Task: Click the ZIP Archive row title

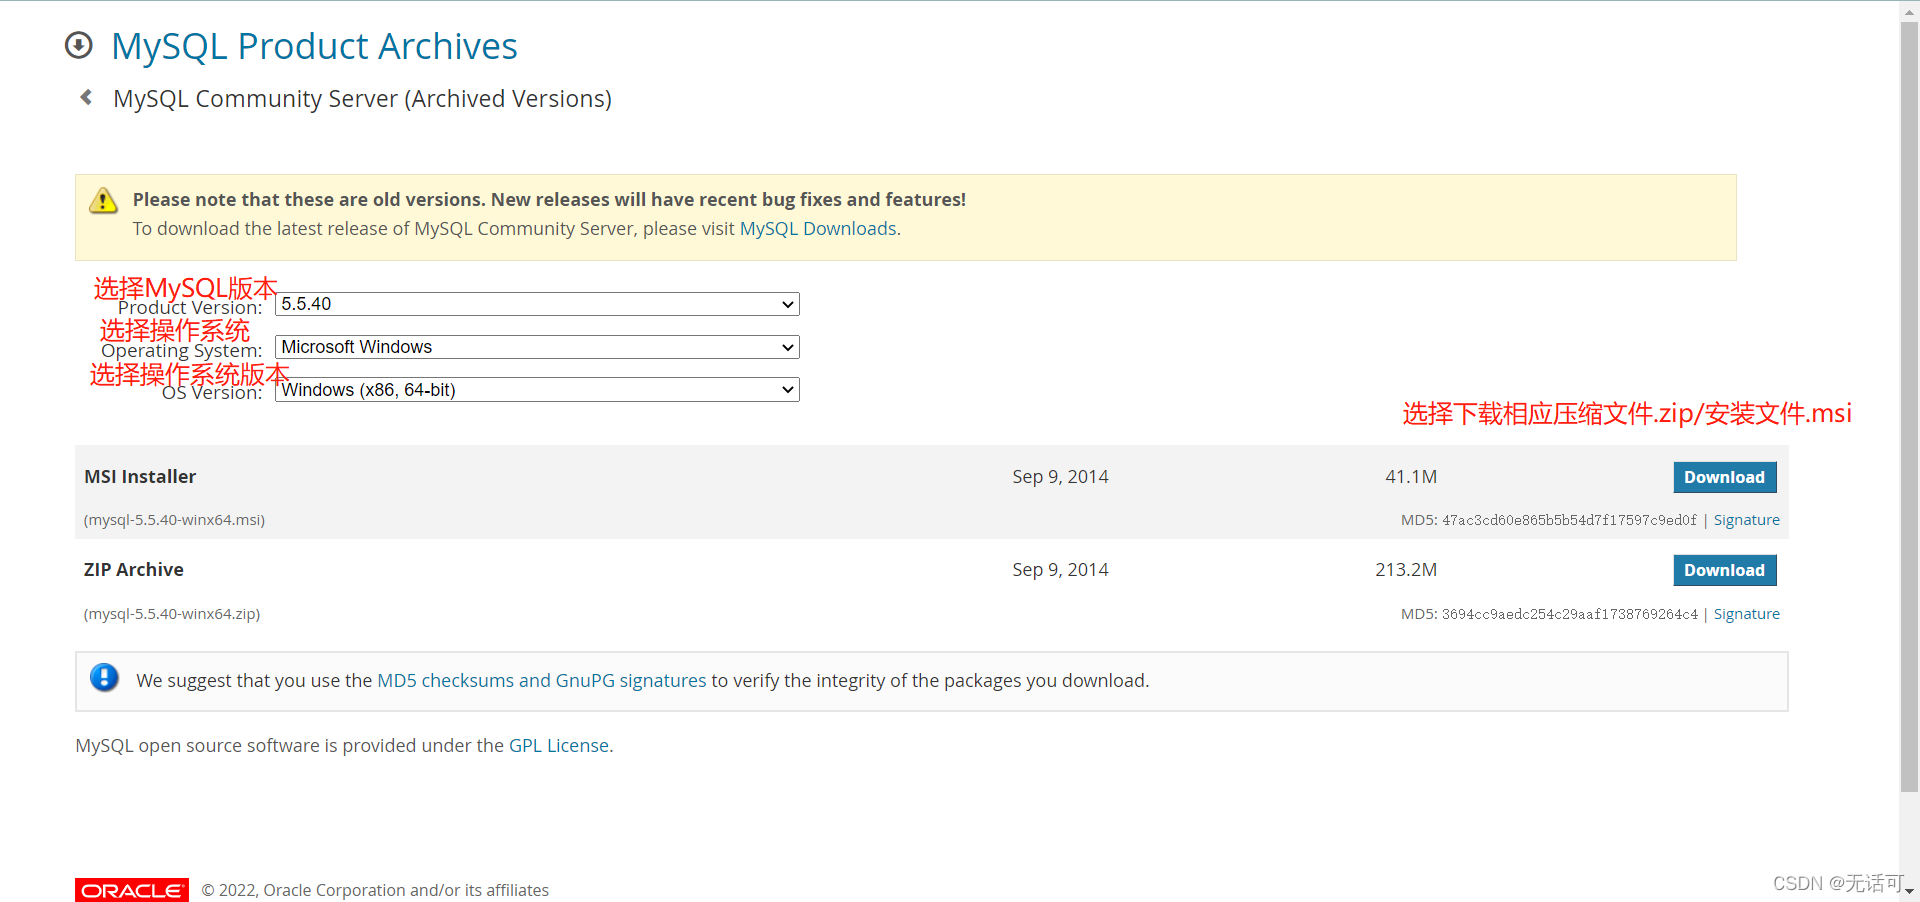Action: point(134,570)
